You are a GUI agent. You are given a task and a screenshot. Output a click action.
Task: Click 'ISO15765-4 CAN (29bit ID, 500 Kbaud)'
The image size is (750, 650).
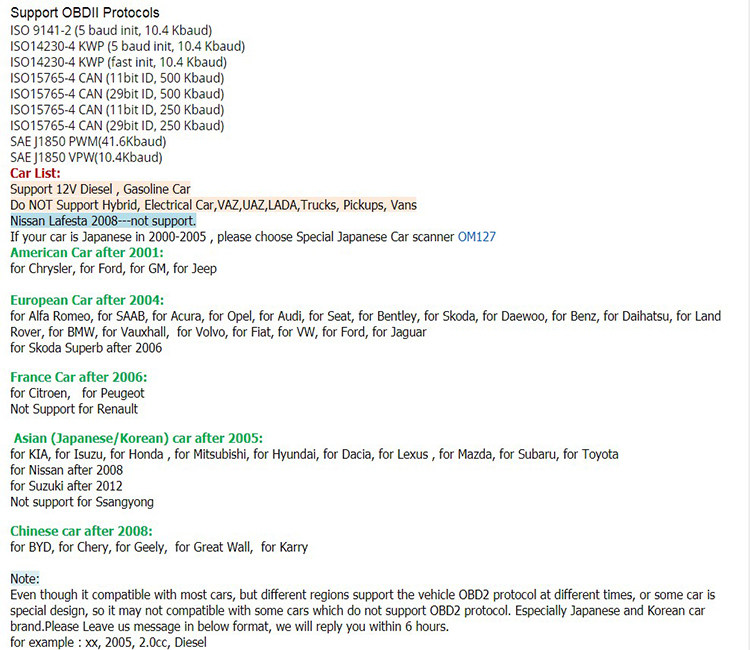click(117, 94)
